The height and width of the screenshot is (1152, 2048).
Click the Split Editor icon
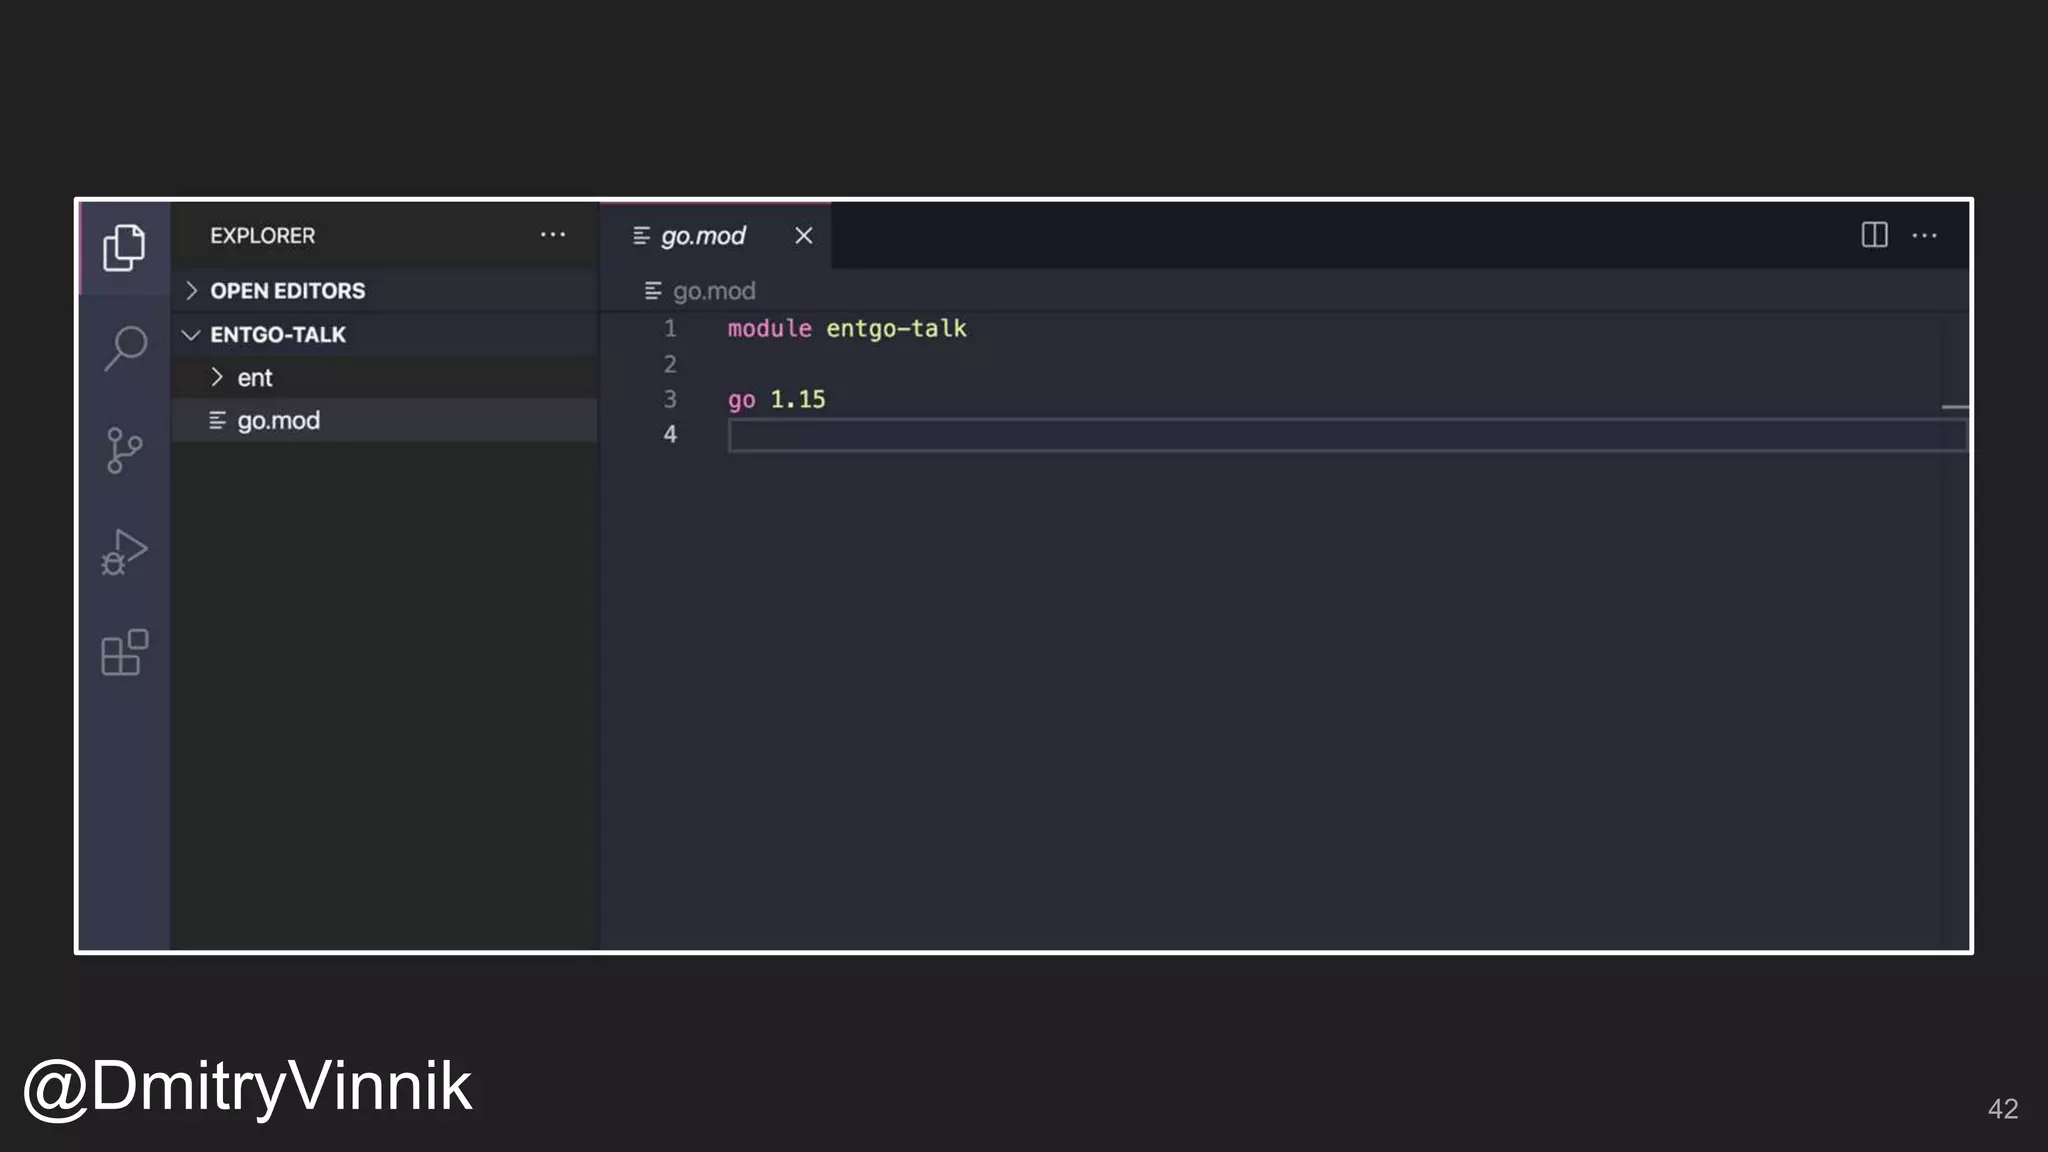click(x=1874, y=236)
